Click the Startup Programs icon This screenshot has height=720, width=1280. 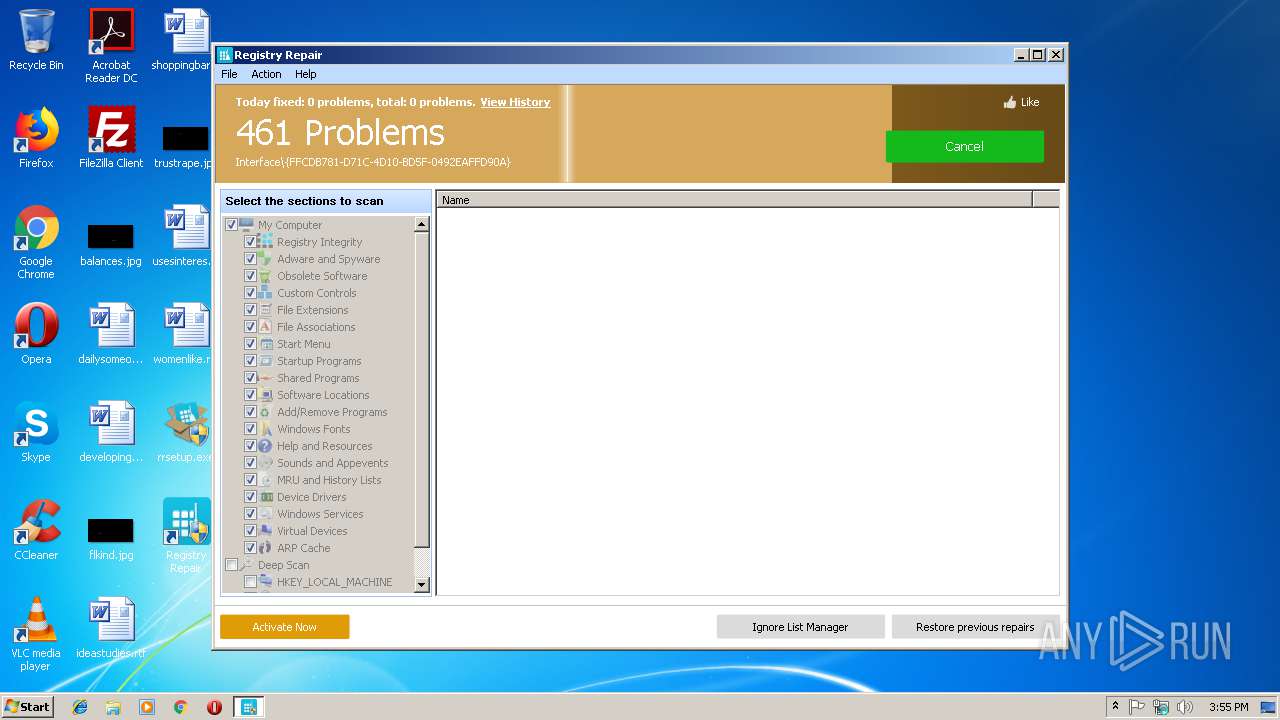click(266, 361)
